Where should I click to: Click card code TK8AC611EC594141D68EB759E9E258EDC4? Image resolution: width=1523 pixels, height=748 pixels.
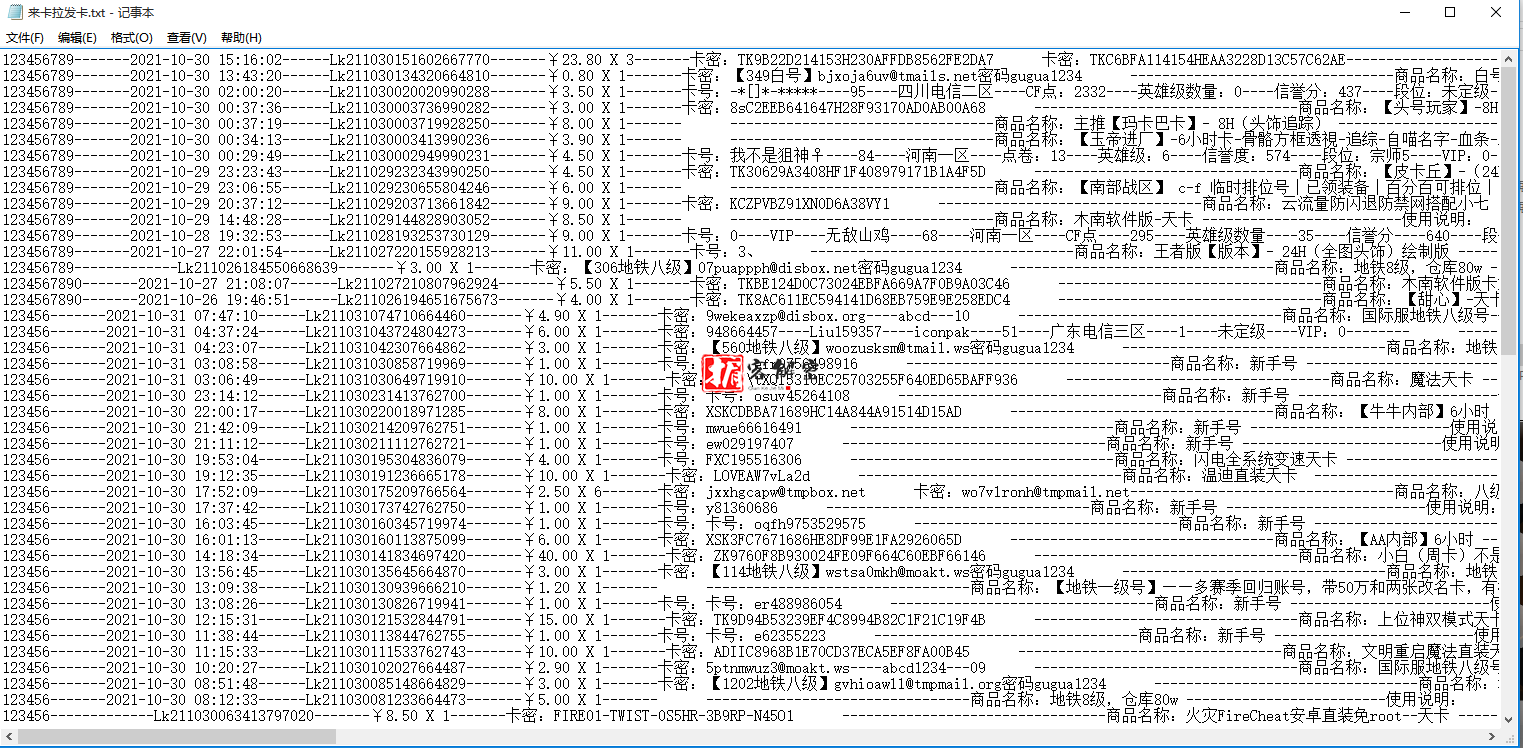click(x=873, y=300)
